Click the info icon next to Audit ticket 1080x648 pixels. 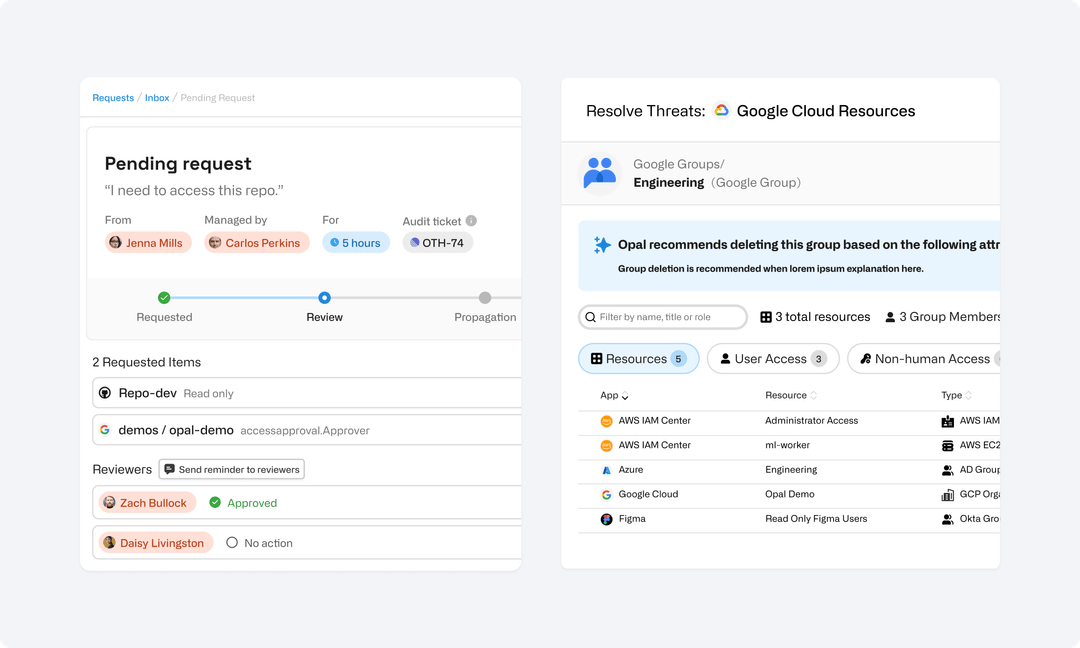471,219
